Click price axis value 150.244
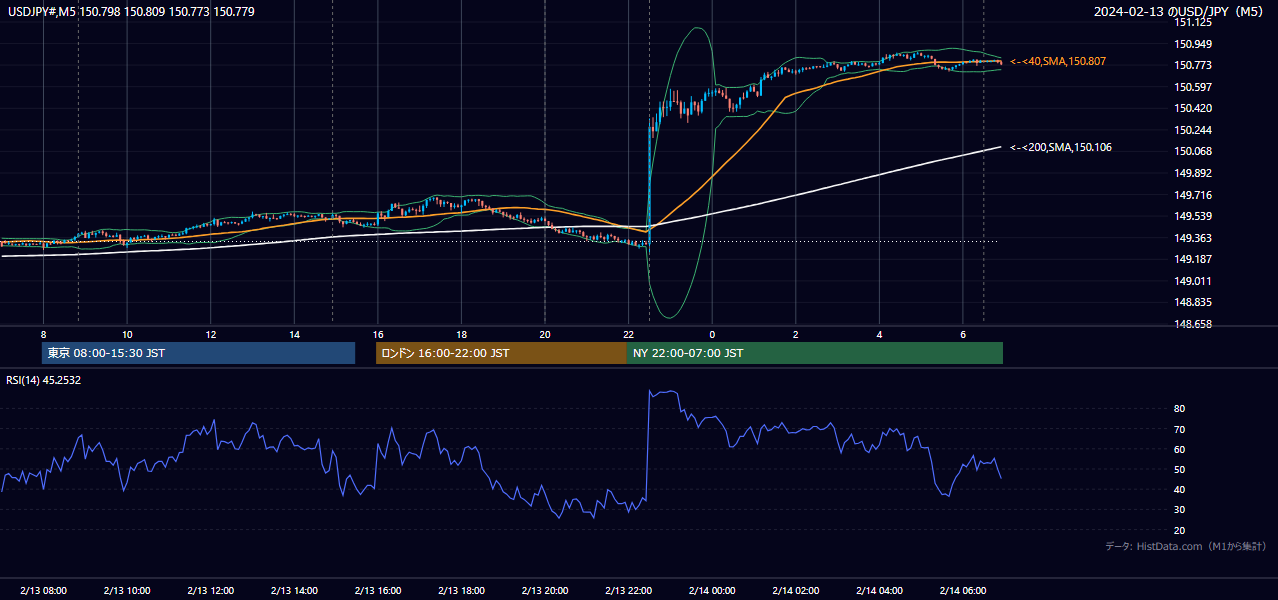 (1192, 130)
